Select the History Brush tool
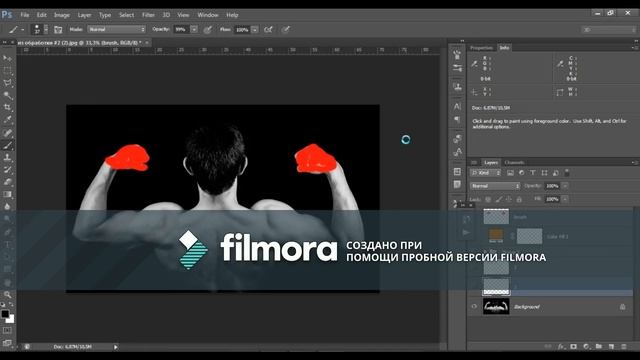The image size is (640, 360). point(7,170)
